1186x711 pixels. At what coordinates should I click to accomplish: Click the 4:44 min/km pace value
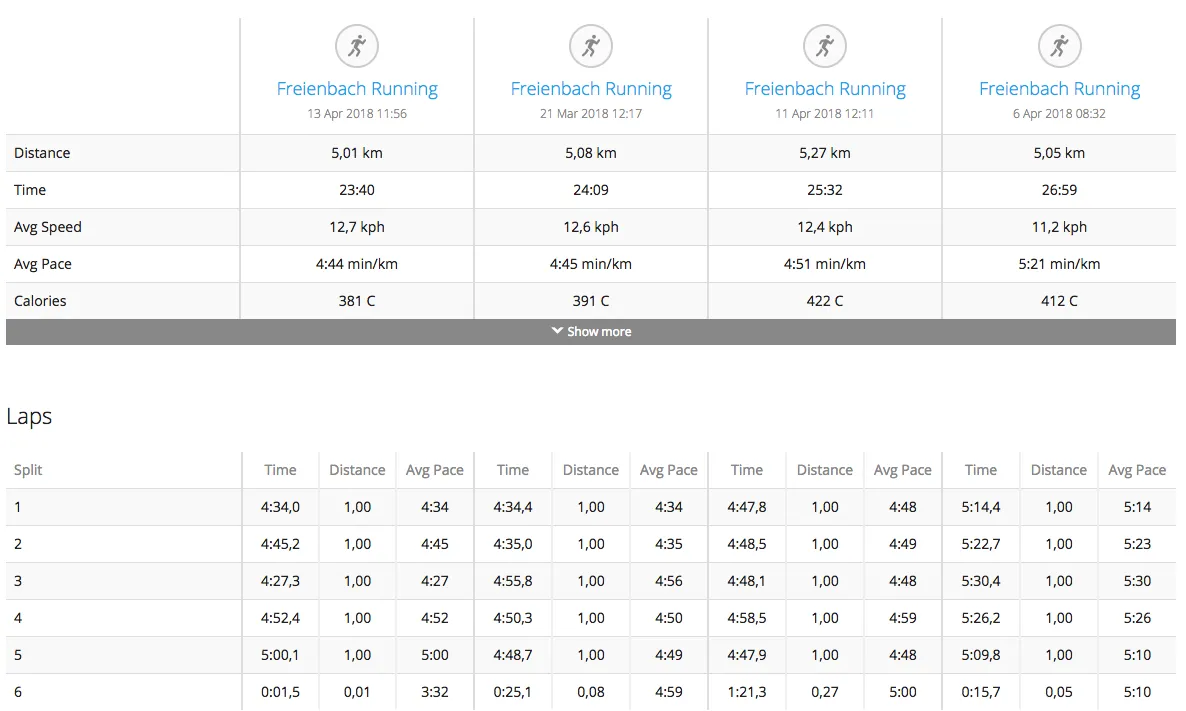point(357,264)
